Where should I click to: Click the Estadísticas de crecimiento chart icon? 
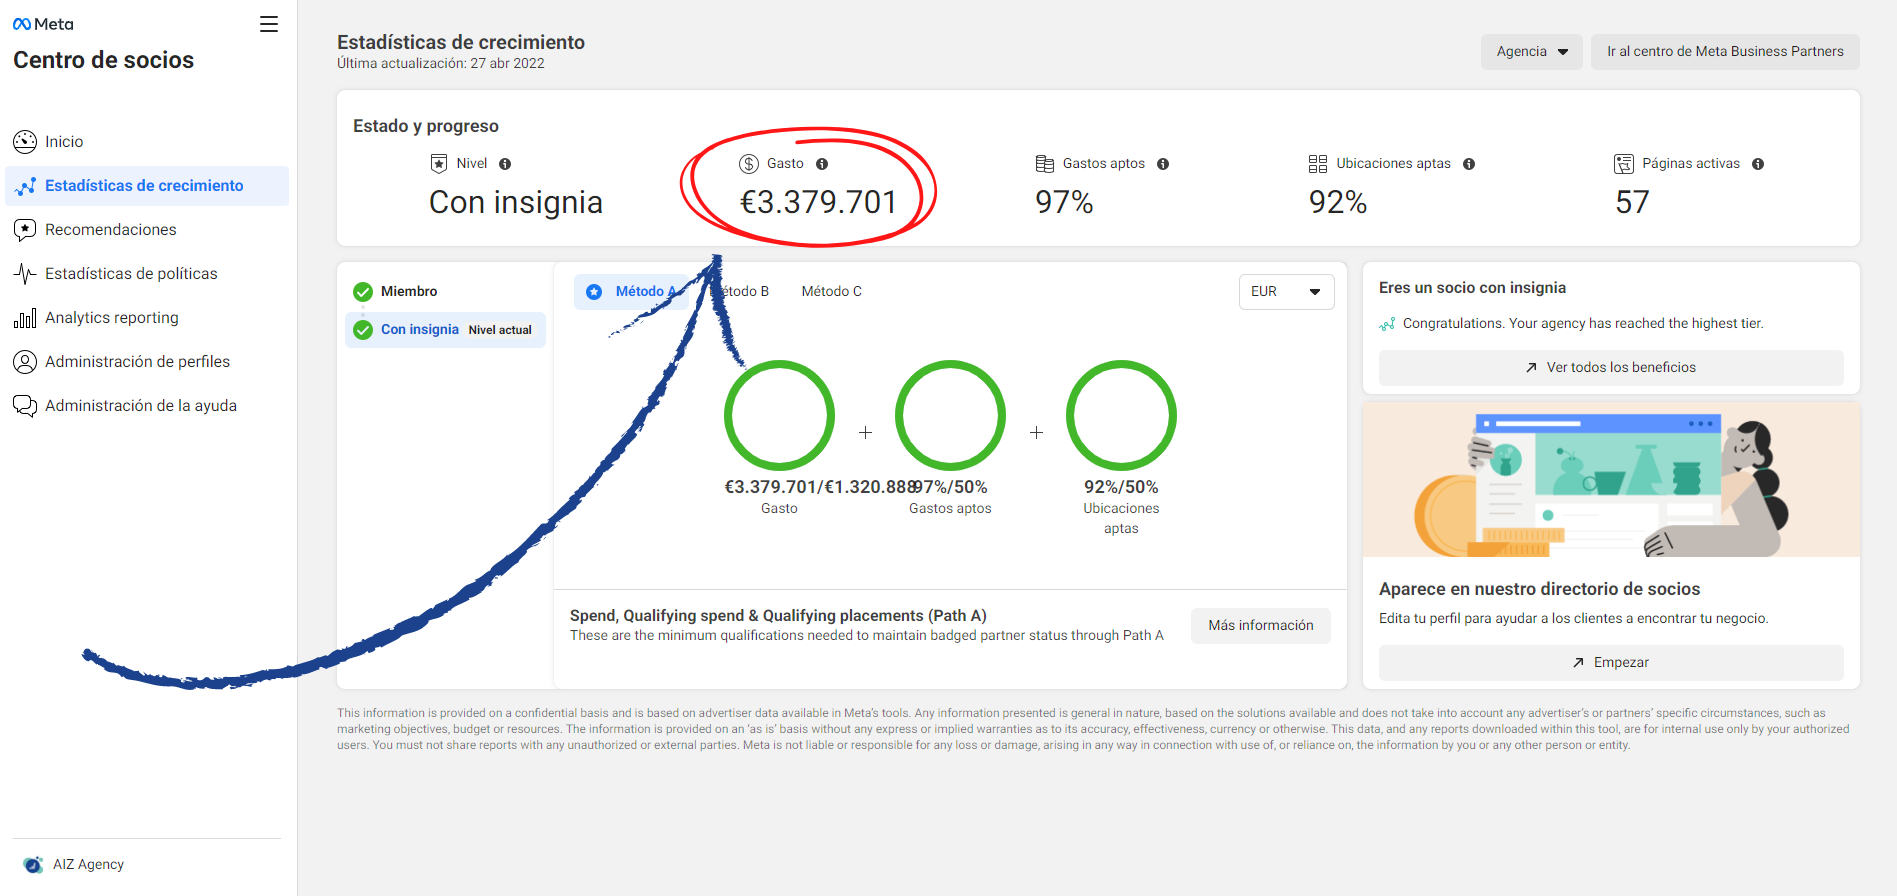coord(25,186)
